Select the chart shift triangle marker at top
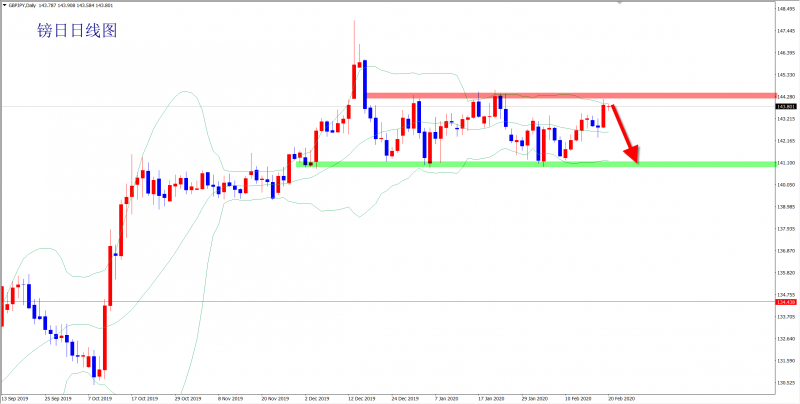Screen dimensions: 800x404 point(620,3)
